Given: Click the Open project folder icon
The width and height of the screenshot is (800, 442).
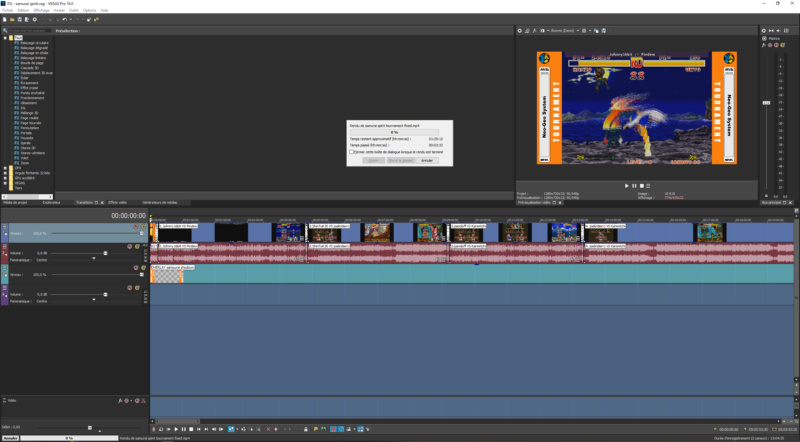Looking at the screenshot, I should click(x=12, y=19).
